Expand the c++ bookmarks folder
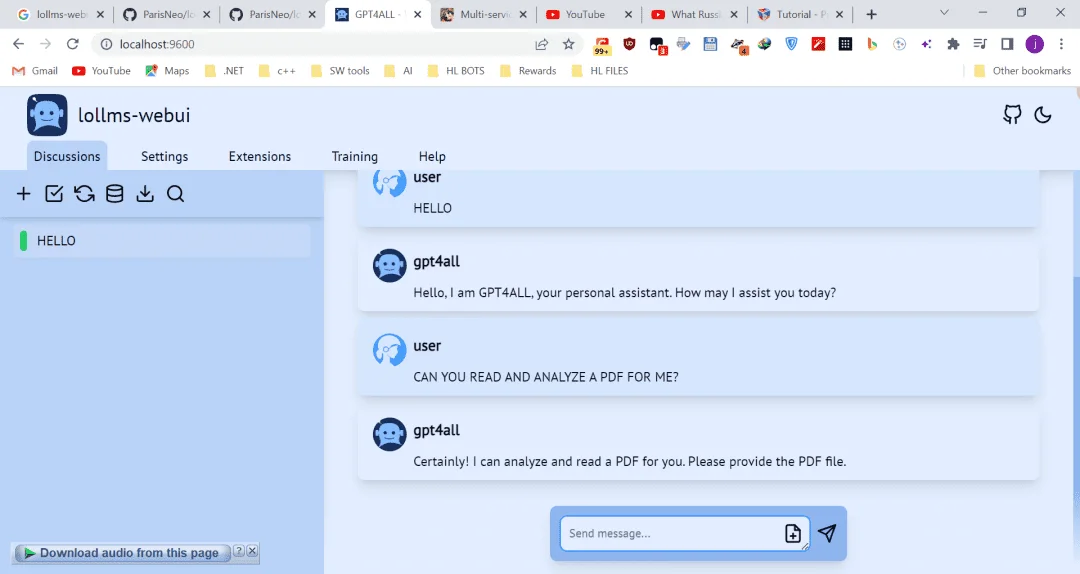1080x574 pixels. (x=278, y=70)
